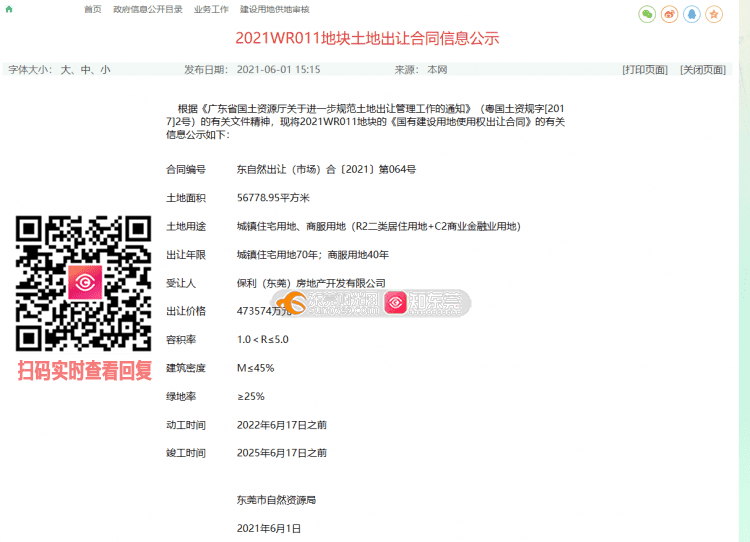Click the orange star favorites icon
Screen dimensions: 750x542
pyautogui.click(x=713, y=14)
